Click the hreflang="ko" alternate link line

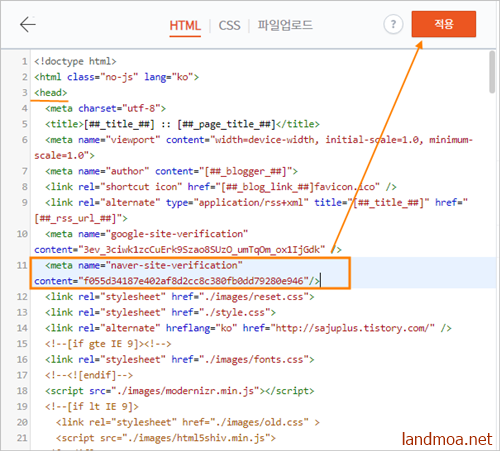(x=248, y=328)
